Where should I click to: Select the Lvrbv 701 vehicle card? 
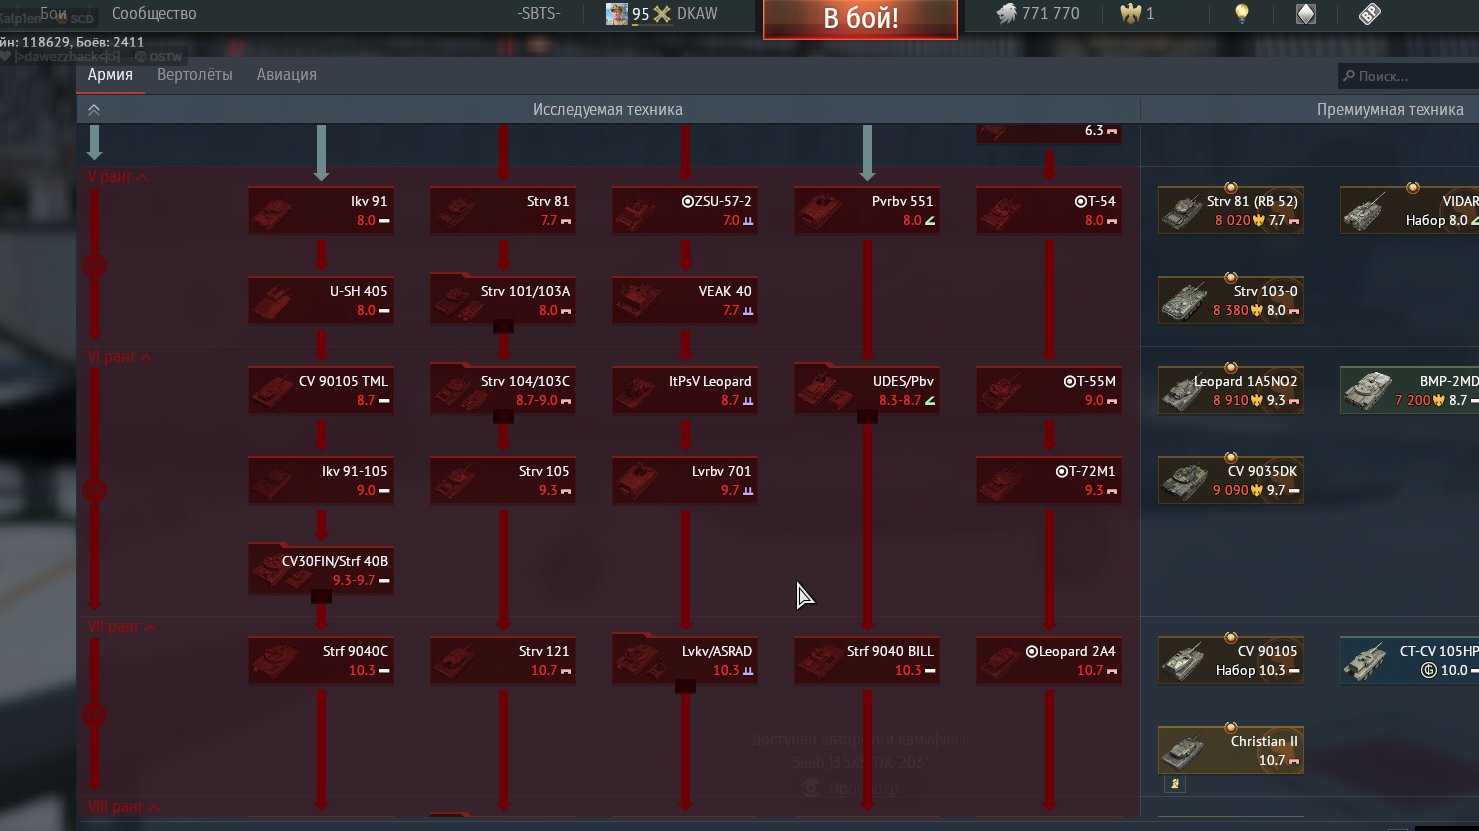click(685, 481)
